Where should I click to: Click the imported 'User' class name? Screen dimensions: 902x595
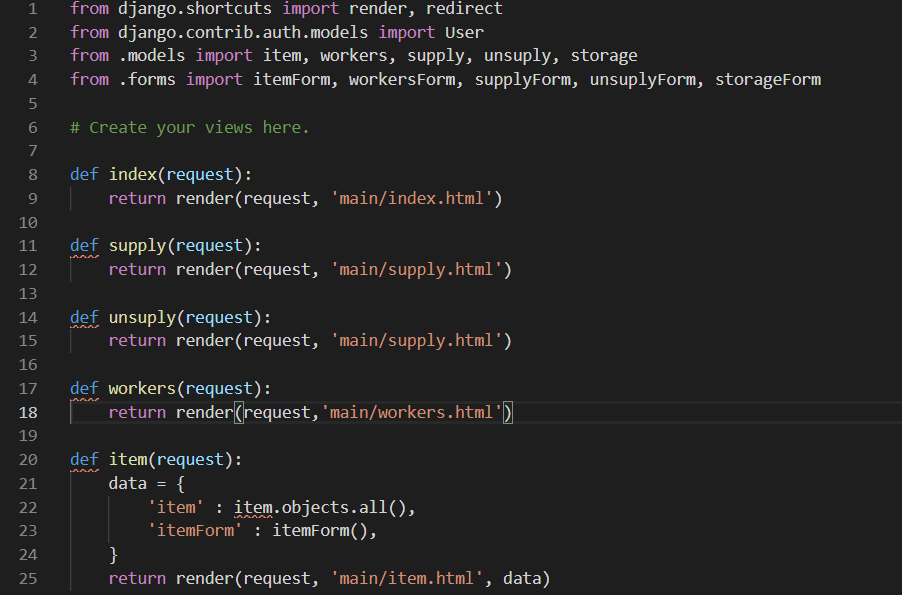(464, 32)
